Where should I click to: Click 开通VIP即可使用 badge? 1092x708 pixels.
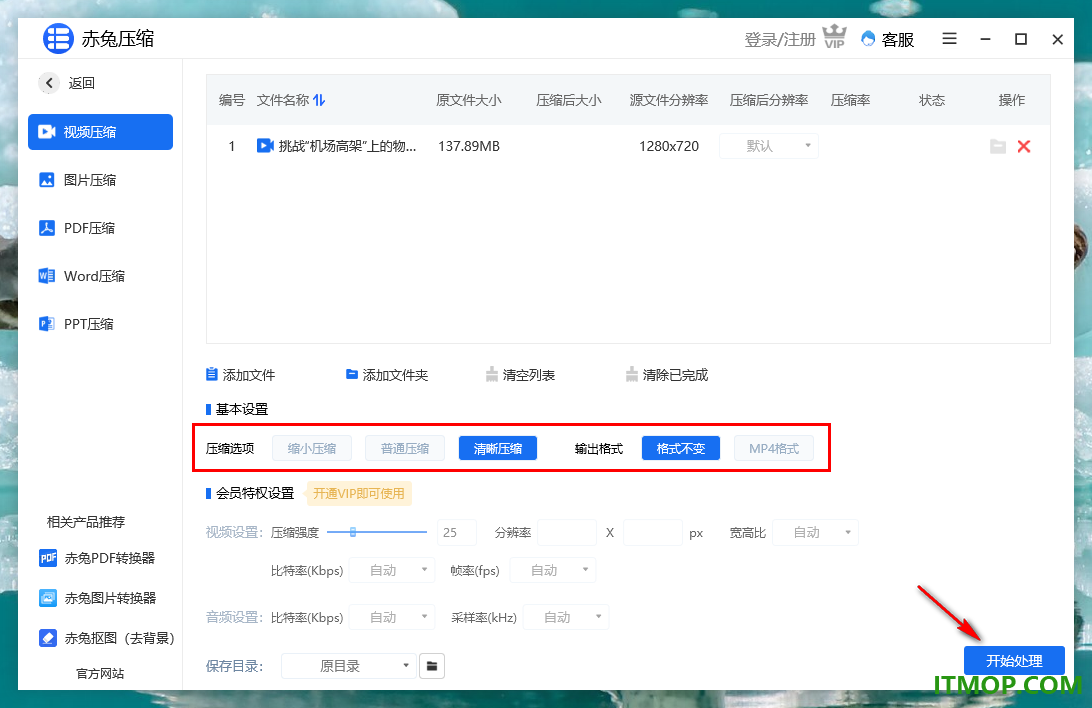pyautogui.click(x=359, y=494)
